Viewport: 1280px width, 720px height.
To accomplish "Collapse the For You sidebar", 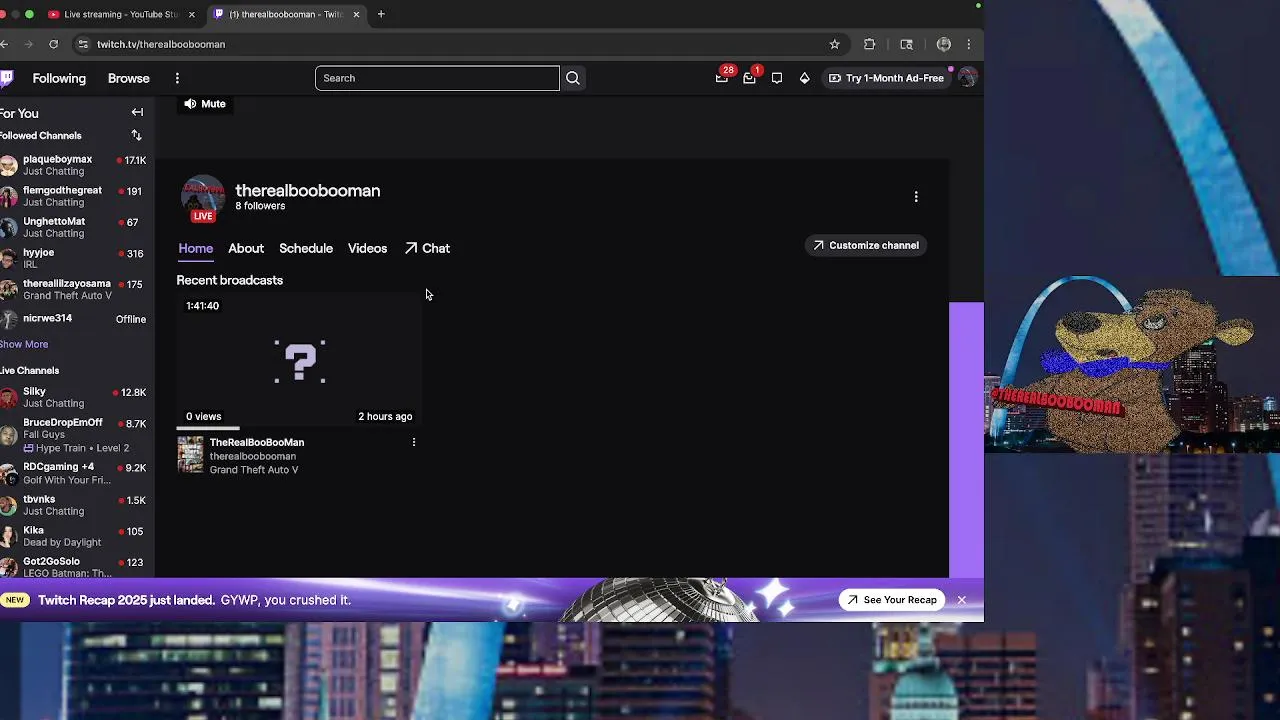I will (x=137, y=113).
